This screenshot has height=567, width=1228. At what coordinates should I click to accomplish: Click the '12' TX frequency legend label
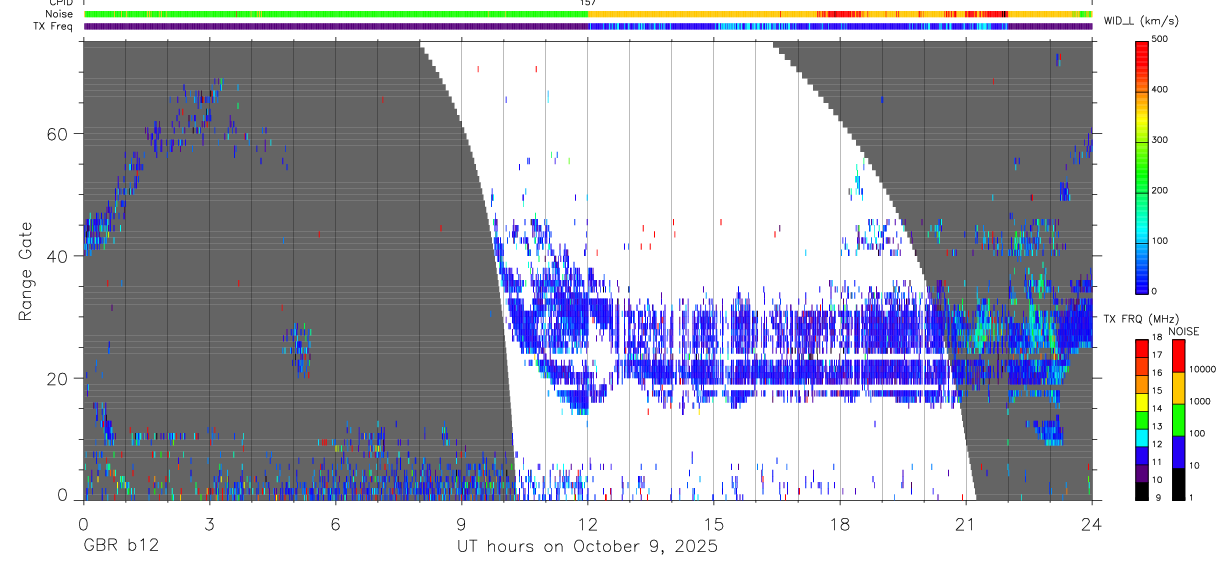1156,444
